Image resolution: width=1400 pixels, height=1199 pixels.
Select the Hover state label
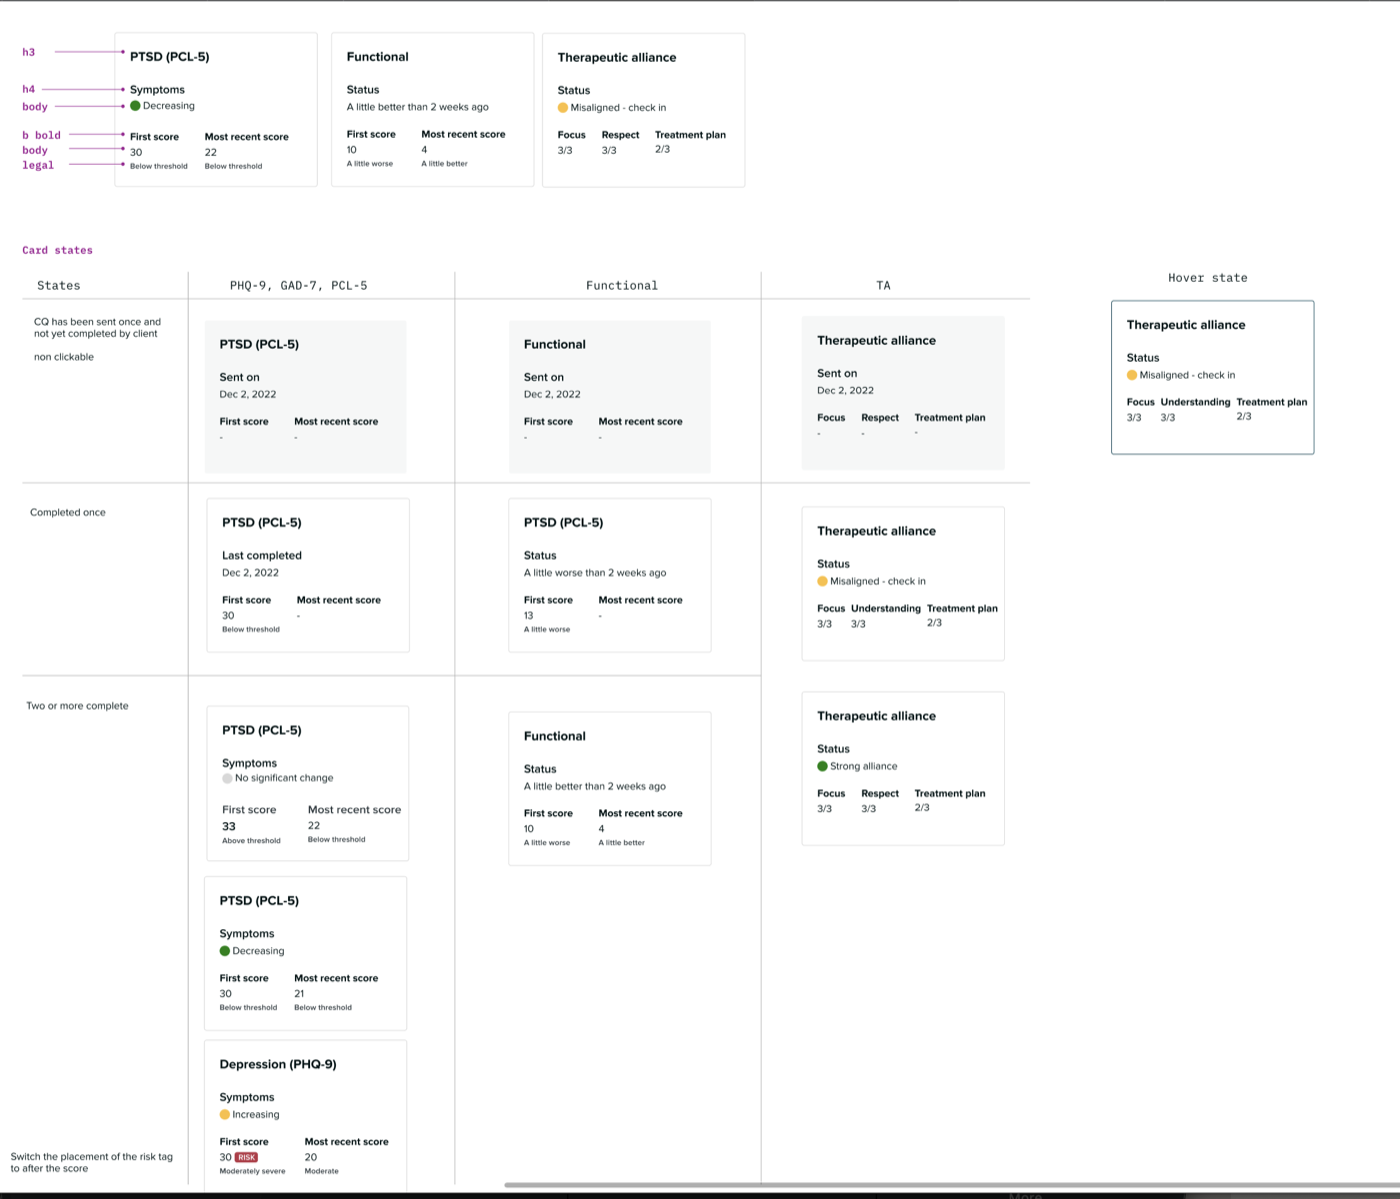[x=1208, y=278]
